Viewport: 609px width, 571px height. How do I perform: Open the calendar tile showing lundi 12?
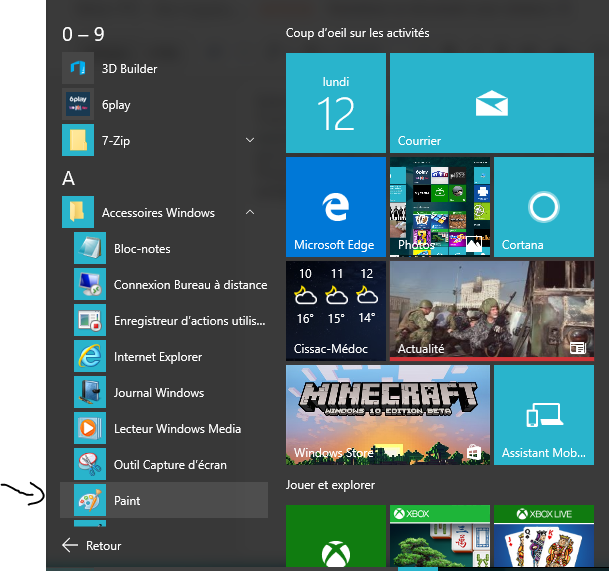(336, 103)
